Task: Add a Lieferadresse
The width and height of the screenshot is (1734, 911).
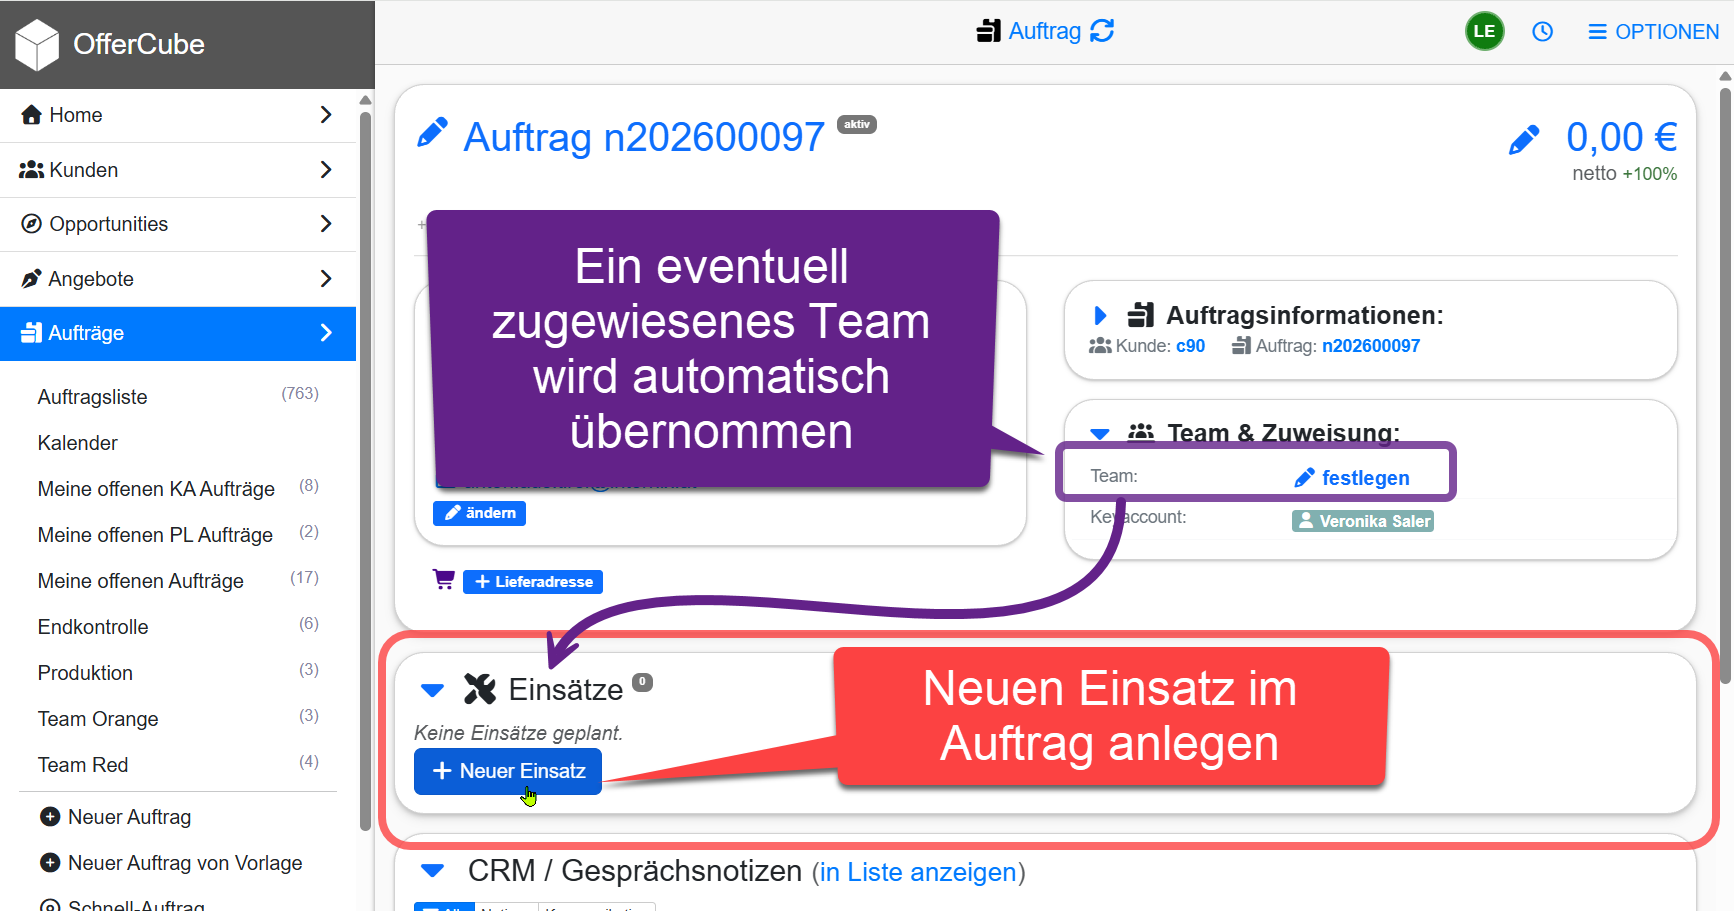Action: pos(533,582)
